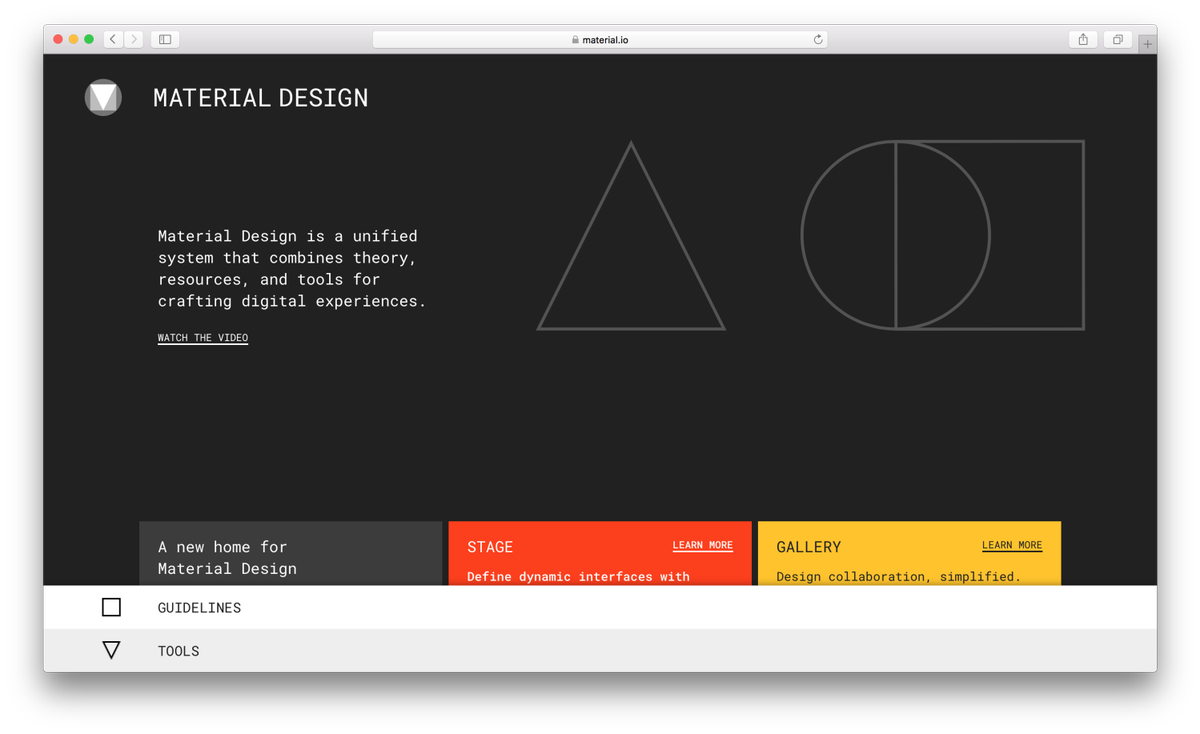Viewport: 1200px width, 734px height.
Task: Click LEARN MORE on the Stage card
Action: pos(702,545)
